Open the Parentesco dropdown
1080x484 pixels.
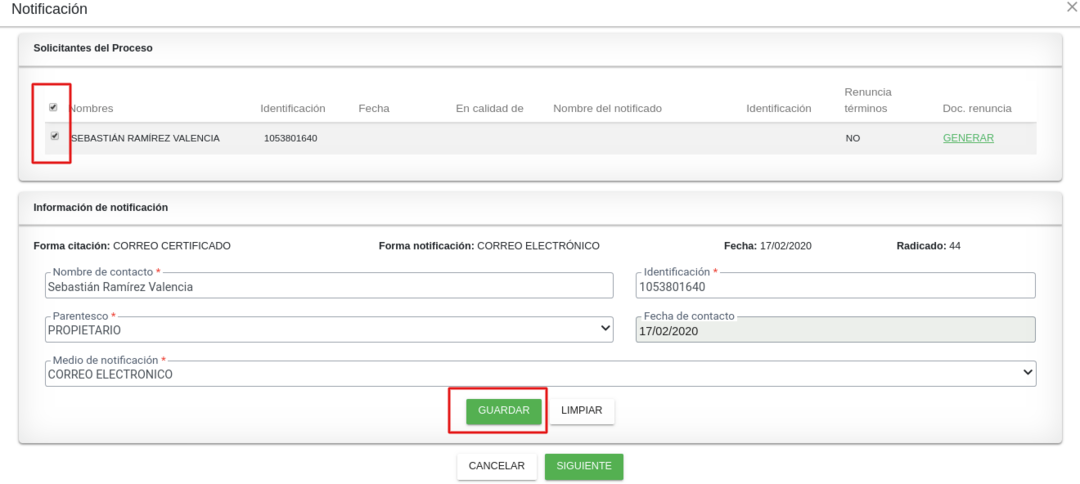329,329
